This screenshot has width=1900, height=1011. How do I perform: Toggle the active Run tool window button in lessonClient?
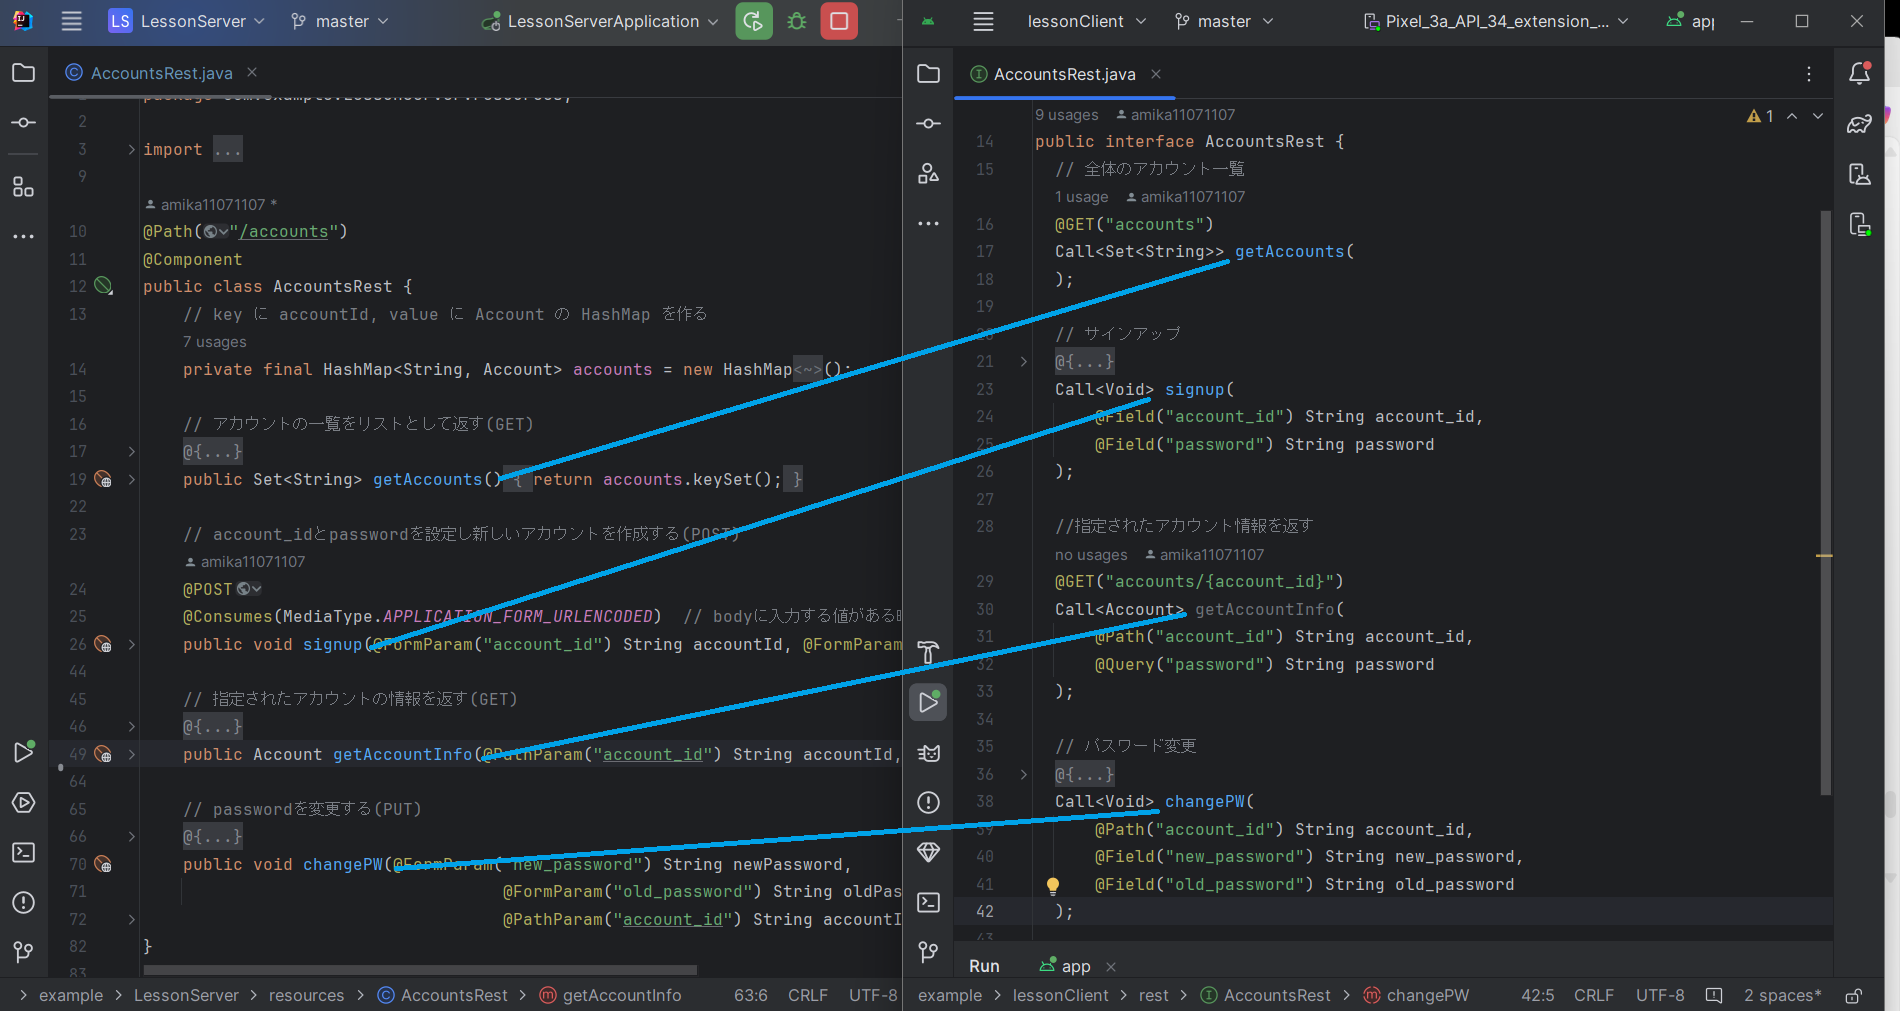928,702
